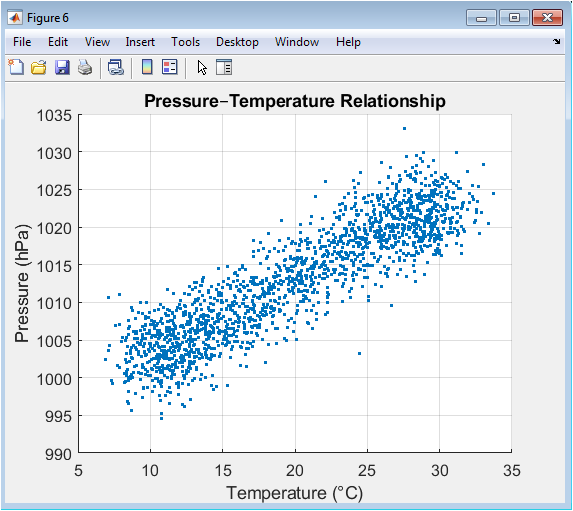
Task: Insert a legend using the toolbar icon
Action: pyautogui.click(x=170, y=67)
